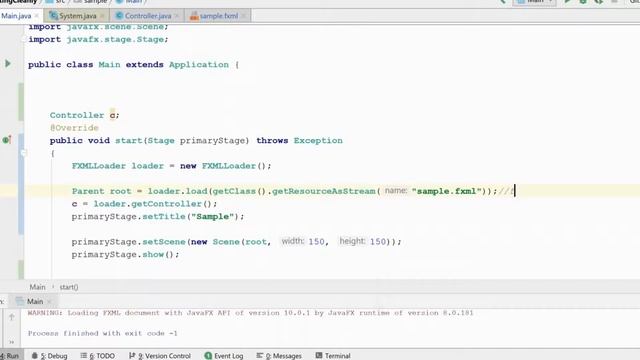Click 'FXMLLoader loader' declaration in the editor

point(118,166)
